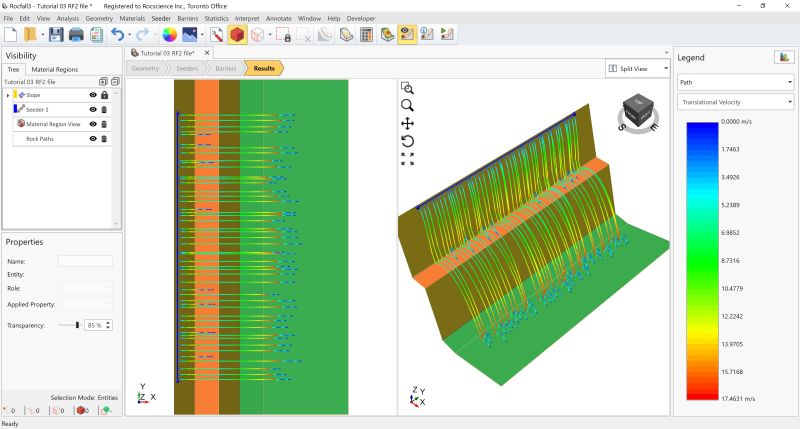Click the slope layers material icon
The image size is (800, 429).
pyautogui.click(x=346, y=35)
